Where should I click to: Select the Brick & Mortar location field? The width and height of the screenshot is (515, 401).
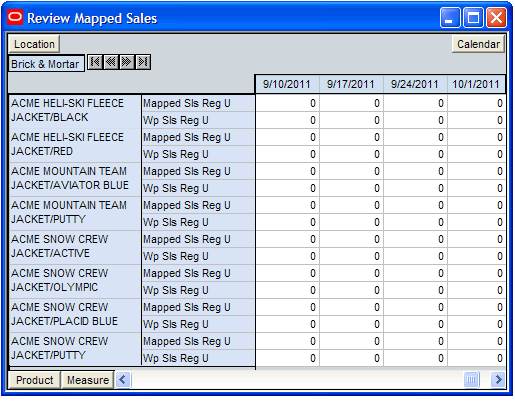click(46, 64)
